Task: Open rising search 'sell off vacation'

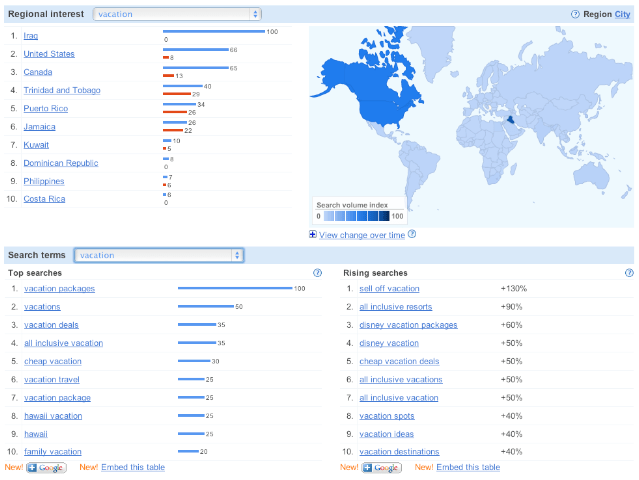Action: pyautogui.click(x=389, y=288)
